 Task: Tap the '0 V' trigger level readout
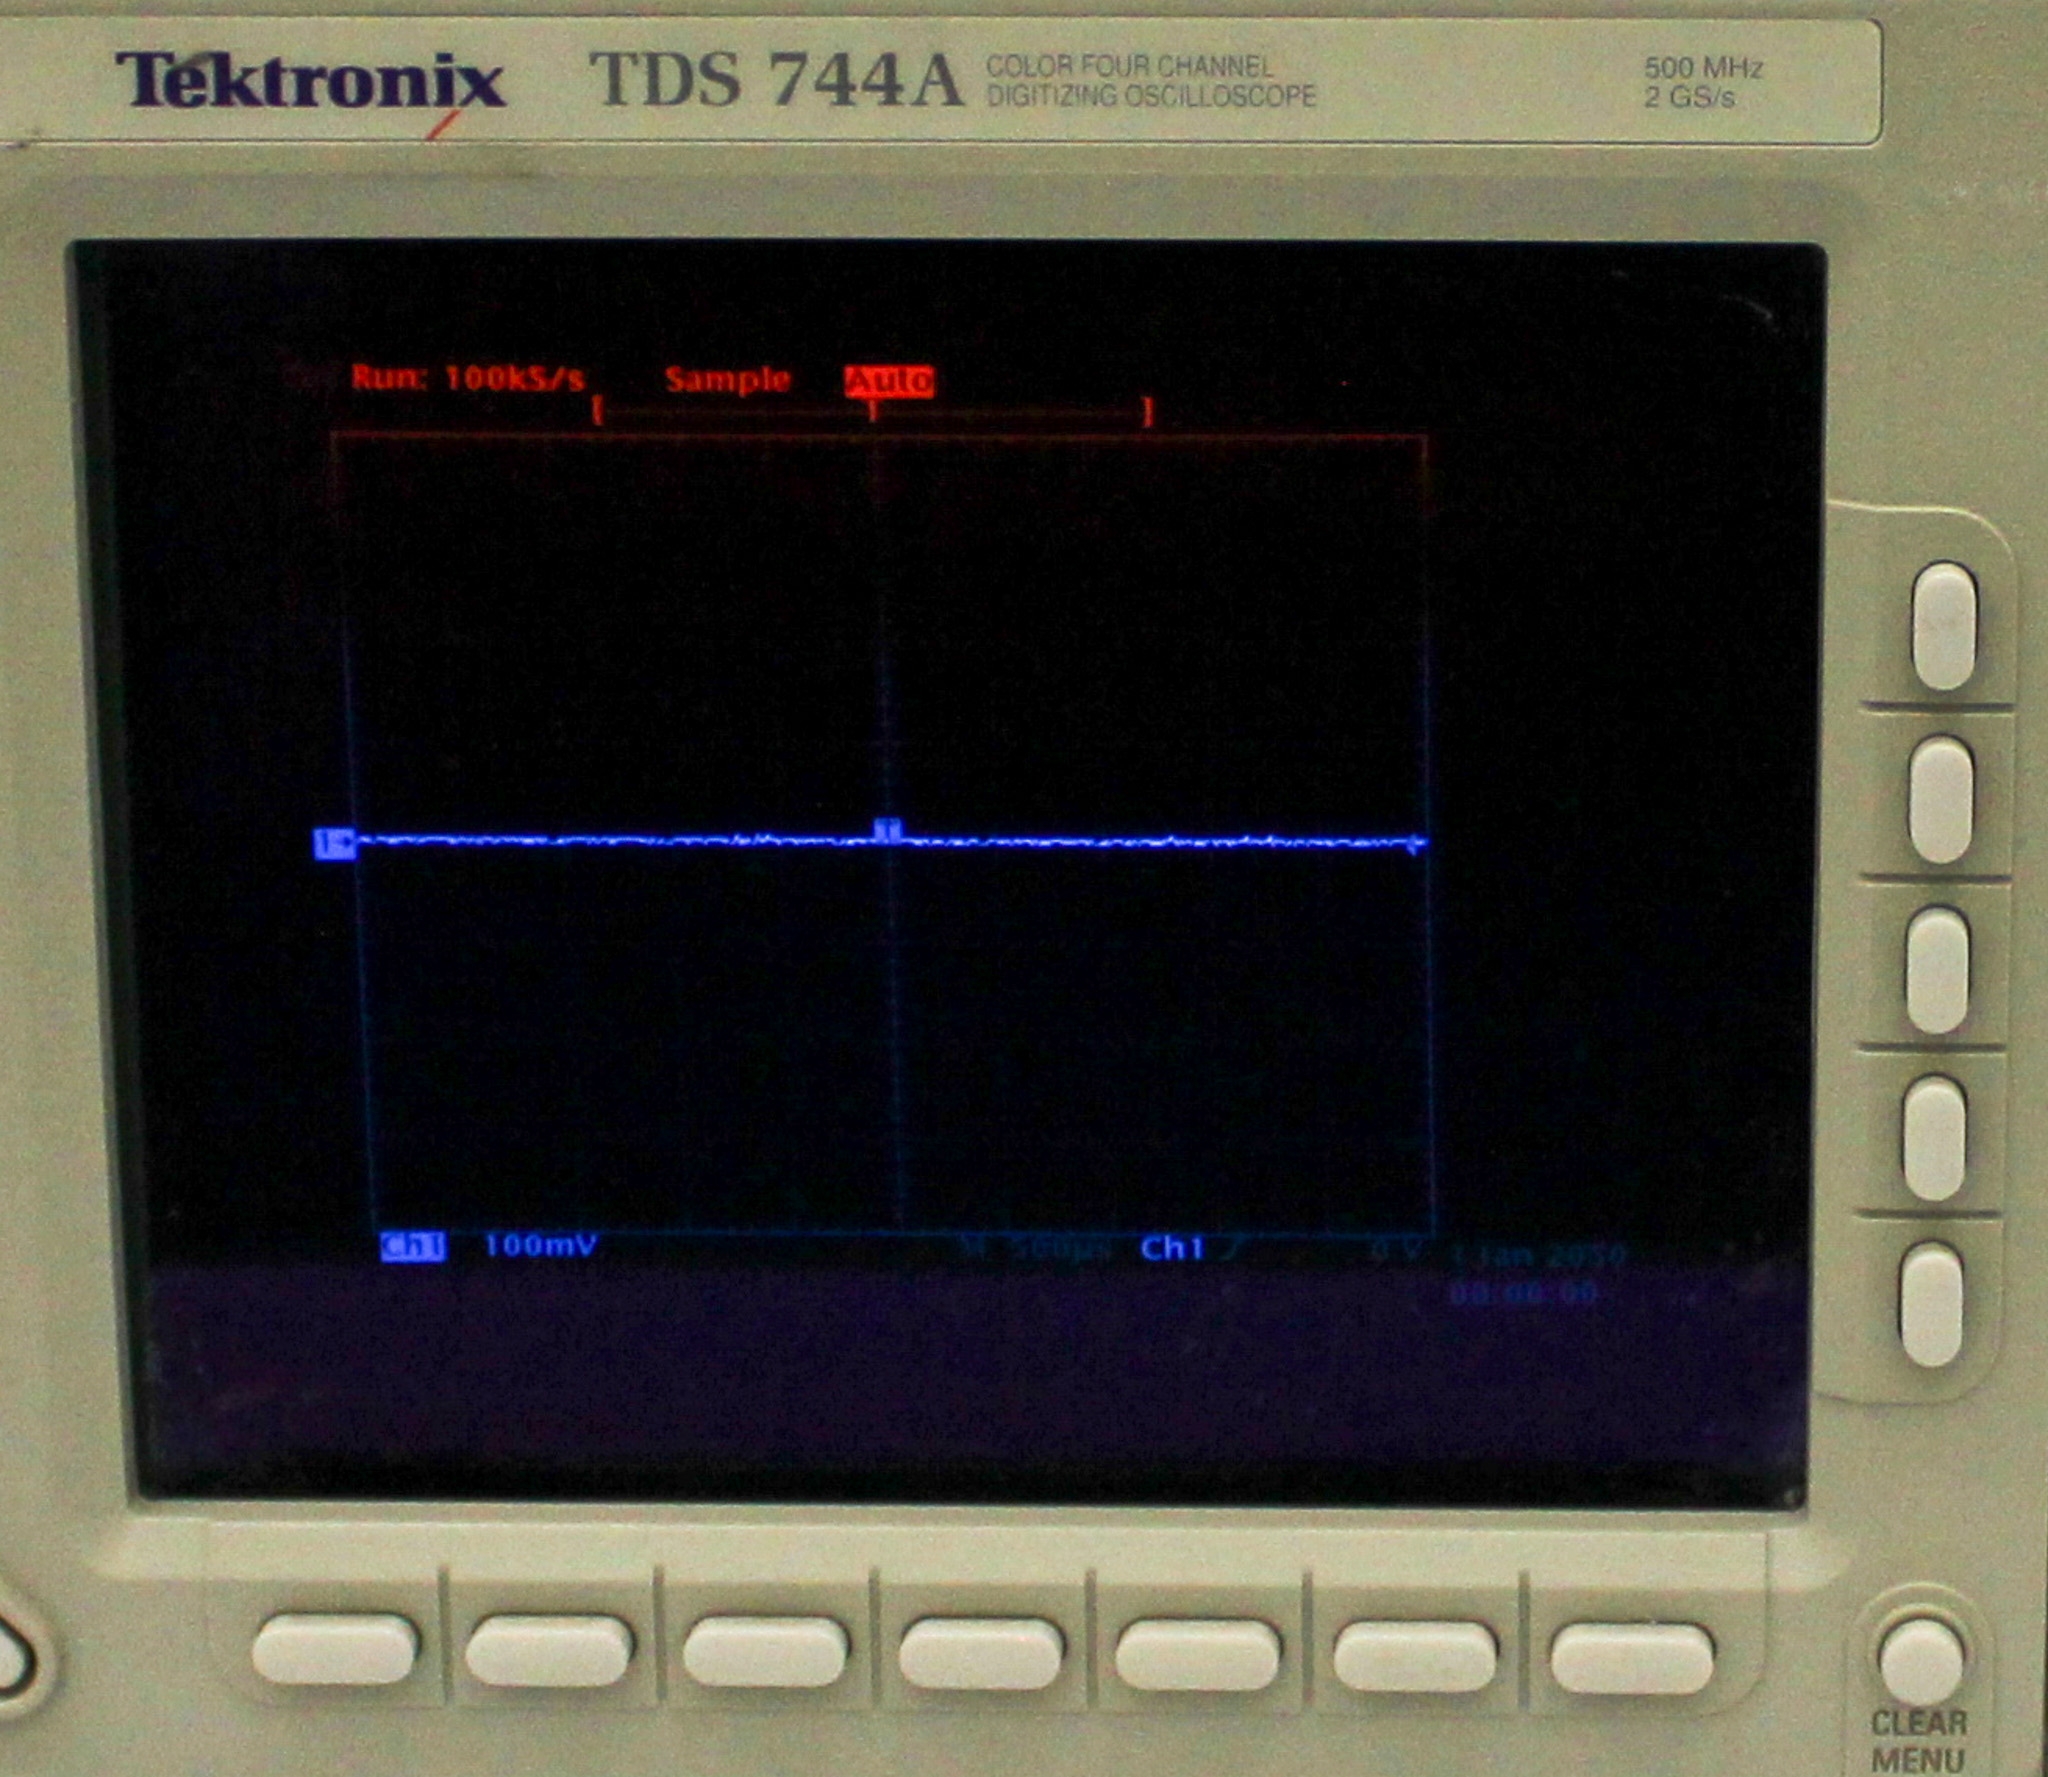click(1397, 1251)
